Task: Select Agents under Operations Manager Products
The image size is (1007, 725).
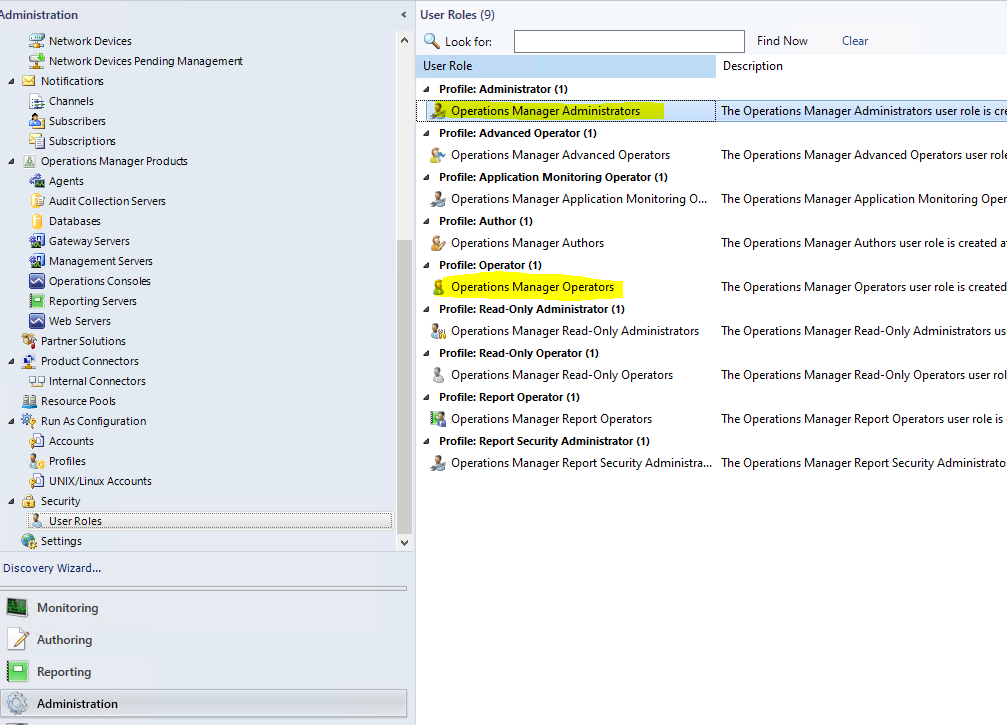Action: point(68,180)
